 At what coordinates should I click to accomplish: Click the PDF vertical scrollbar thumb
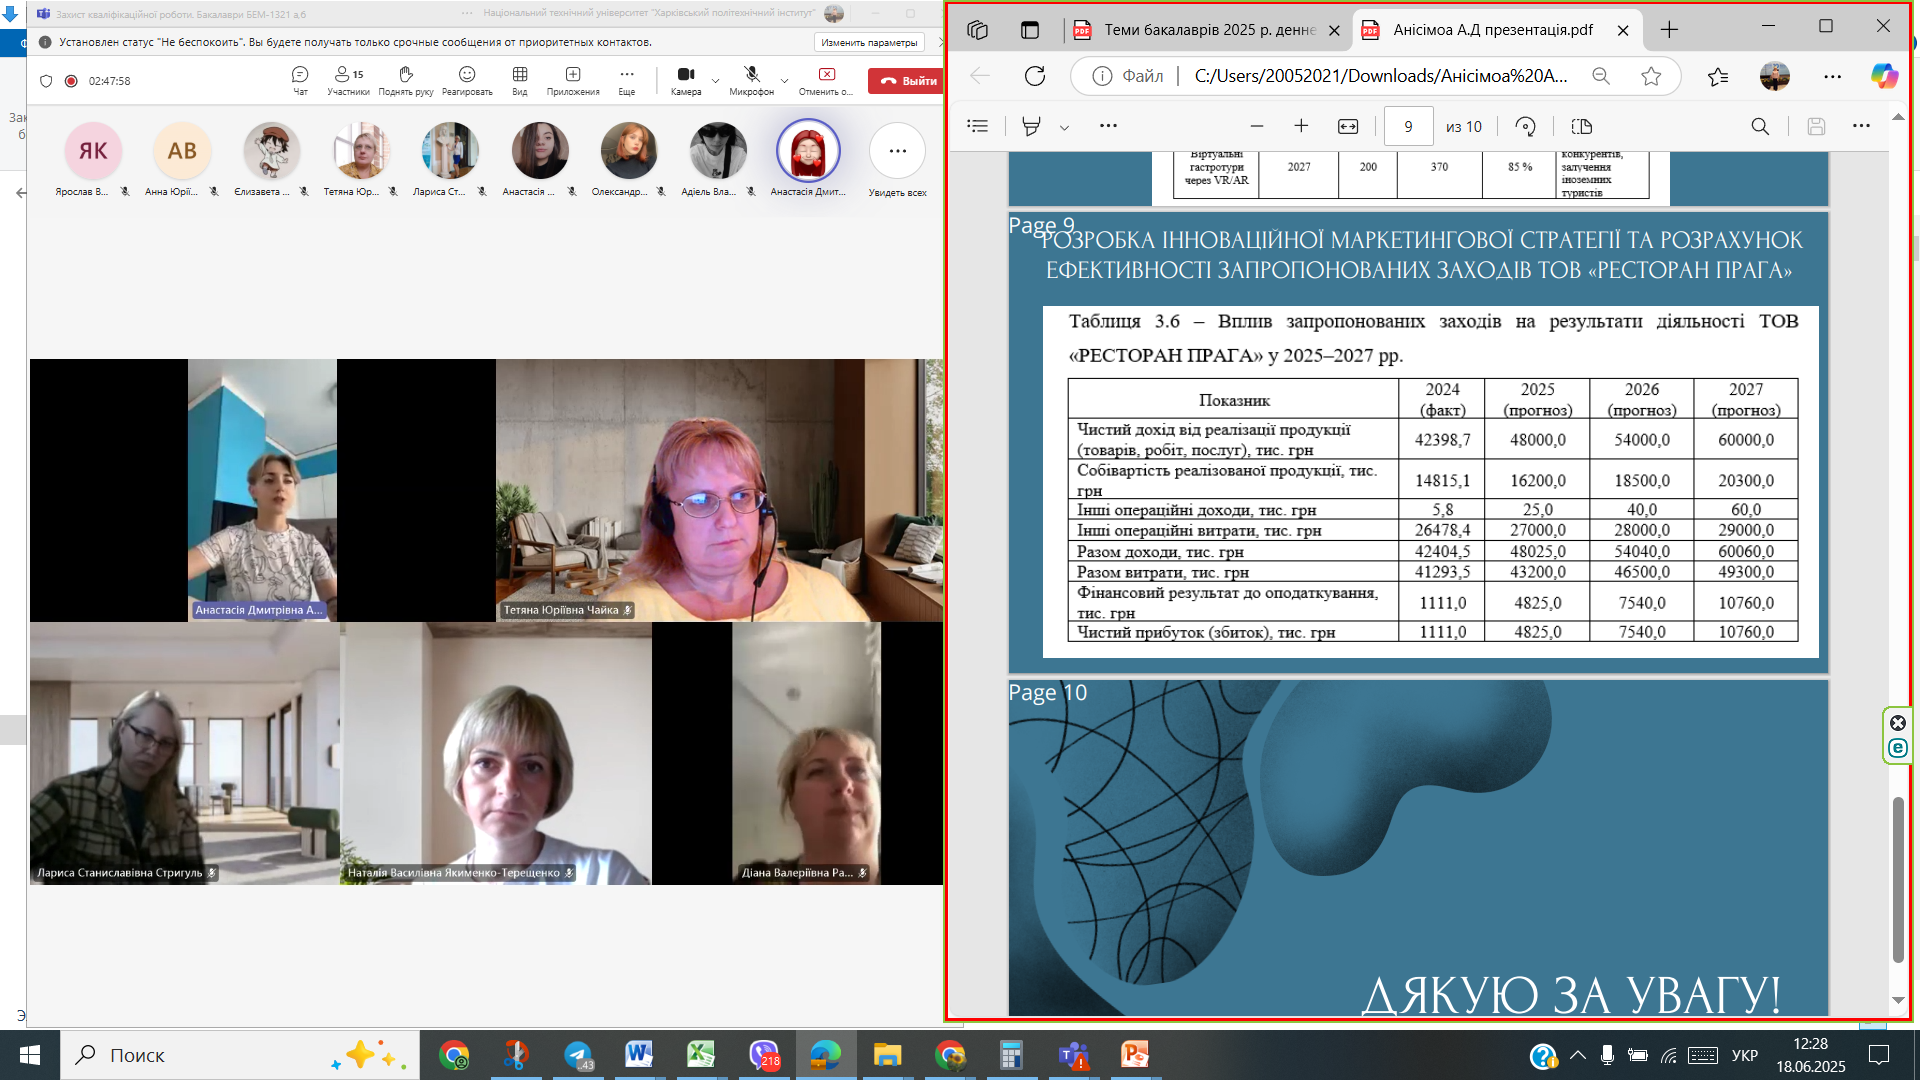[1898, 880]
